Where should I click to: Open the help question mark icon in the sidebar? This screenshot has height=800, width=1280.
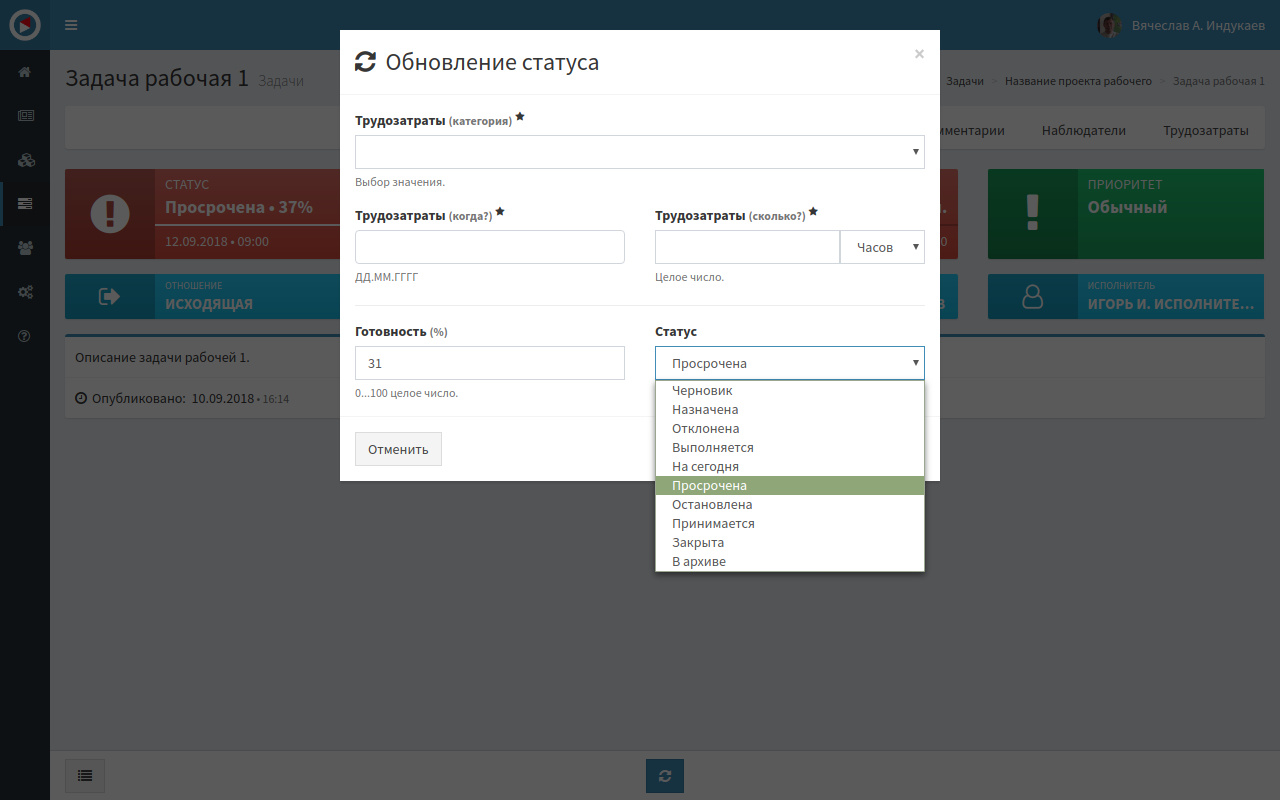tap(25, 336)
